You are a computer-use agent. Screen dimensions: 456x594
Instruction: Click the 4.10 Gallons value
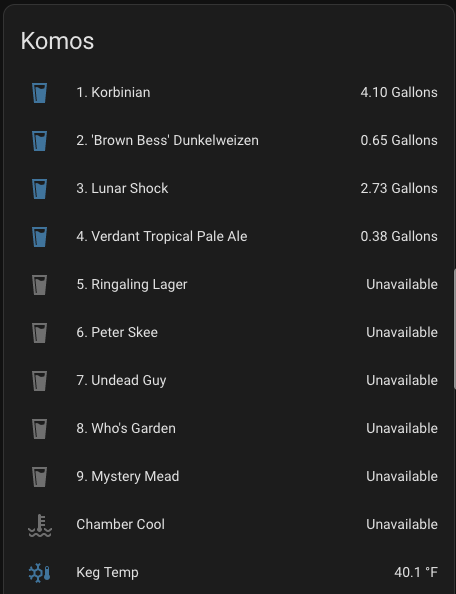click(399, 92)
